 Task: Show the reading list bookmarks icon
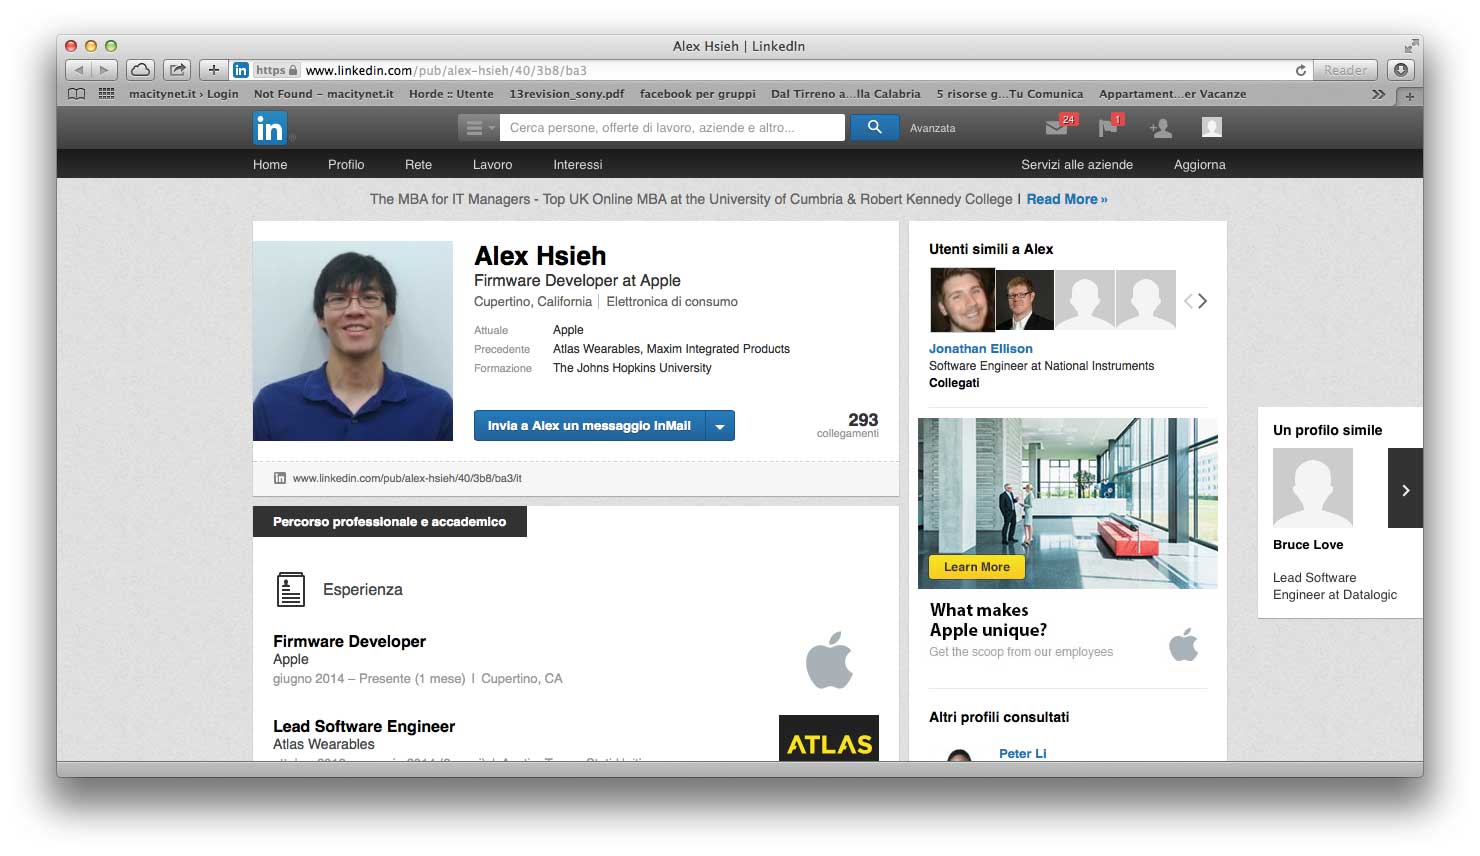tap(77, 94)
